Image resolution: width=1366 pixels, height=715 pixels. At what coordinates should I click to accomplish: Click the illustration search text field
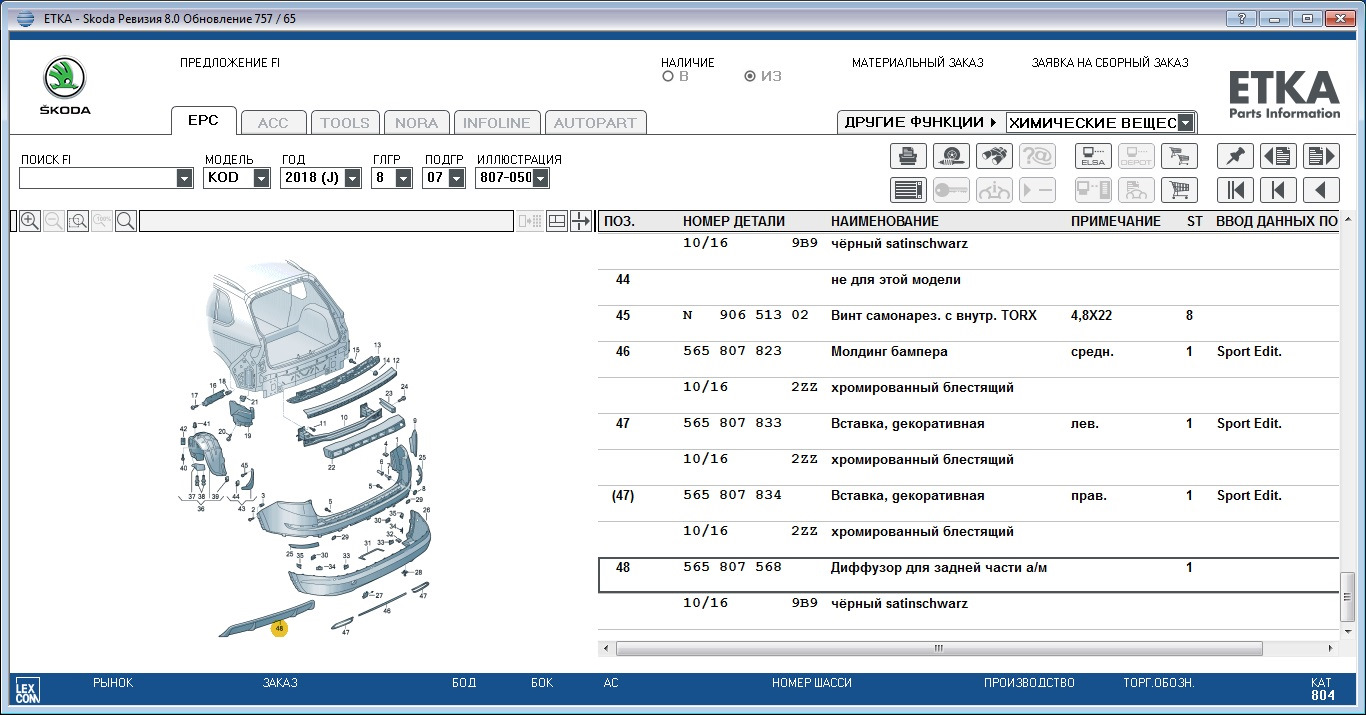[x=326, y=221]
